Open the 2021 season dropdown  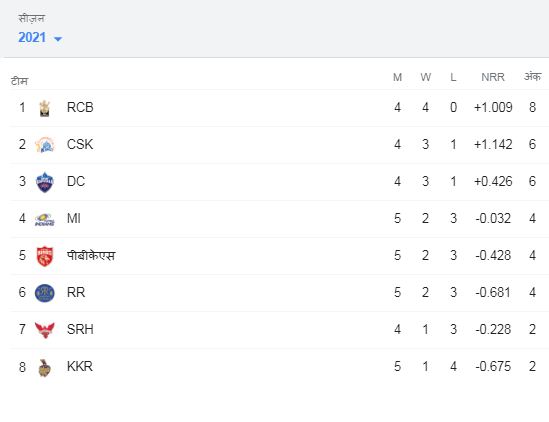coord(40,37)
